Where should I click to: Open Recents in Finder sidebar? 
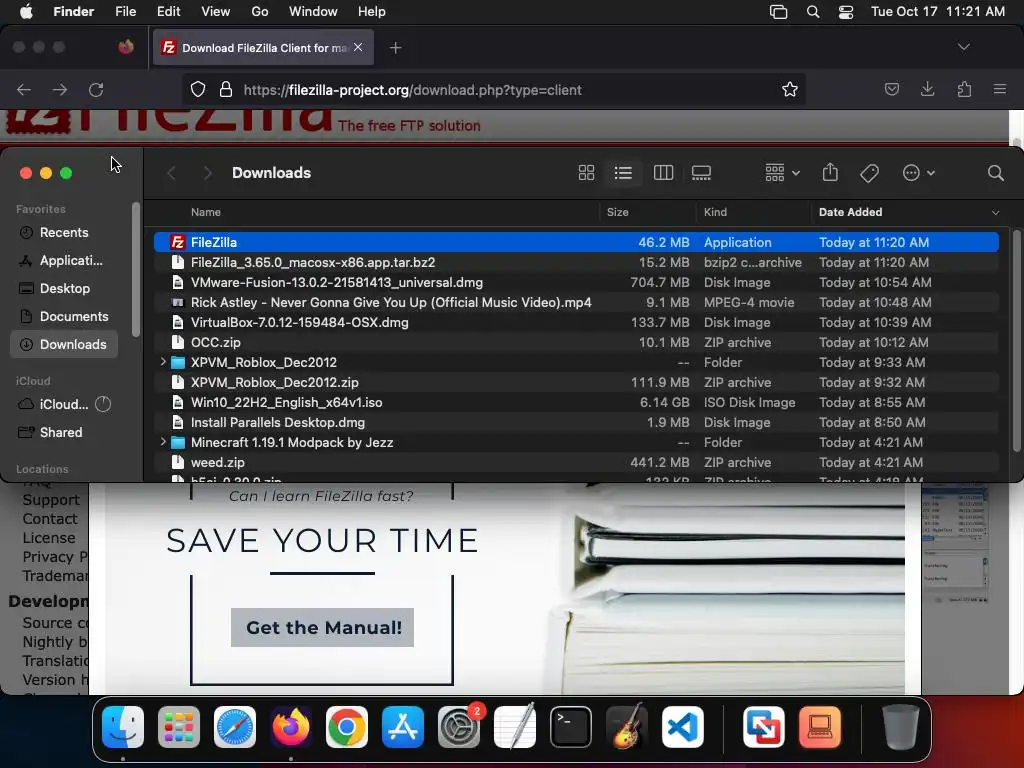point(63,232)
